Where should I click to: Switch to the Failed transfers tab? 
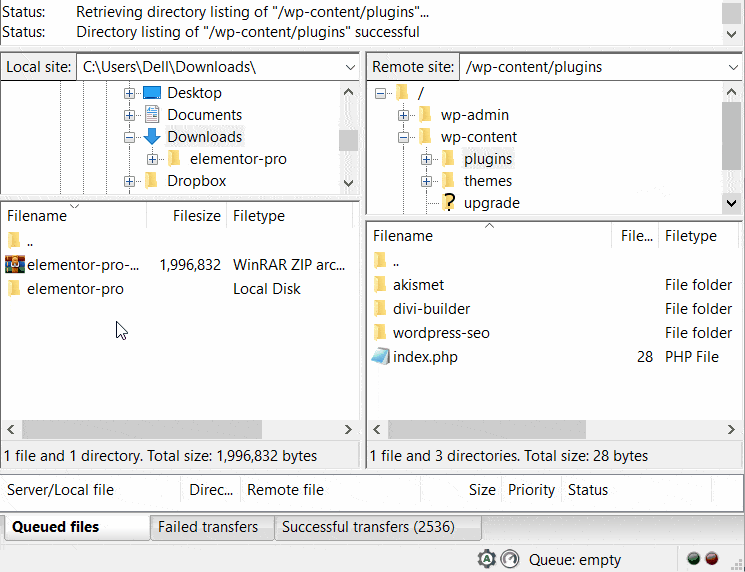pyautogui.click(x=212, y=527)
